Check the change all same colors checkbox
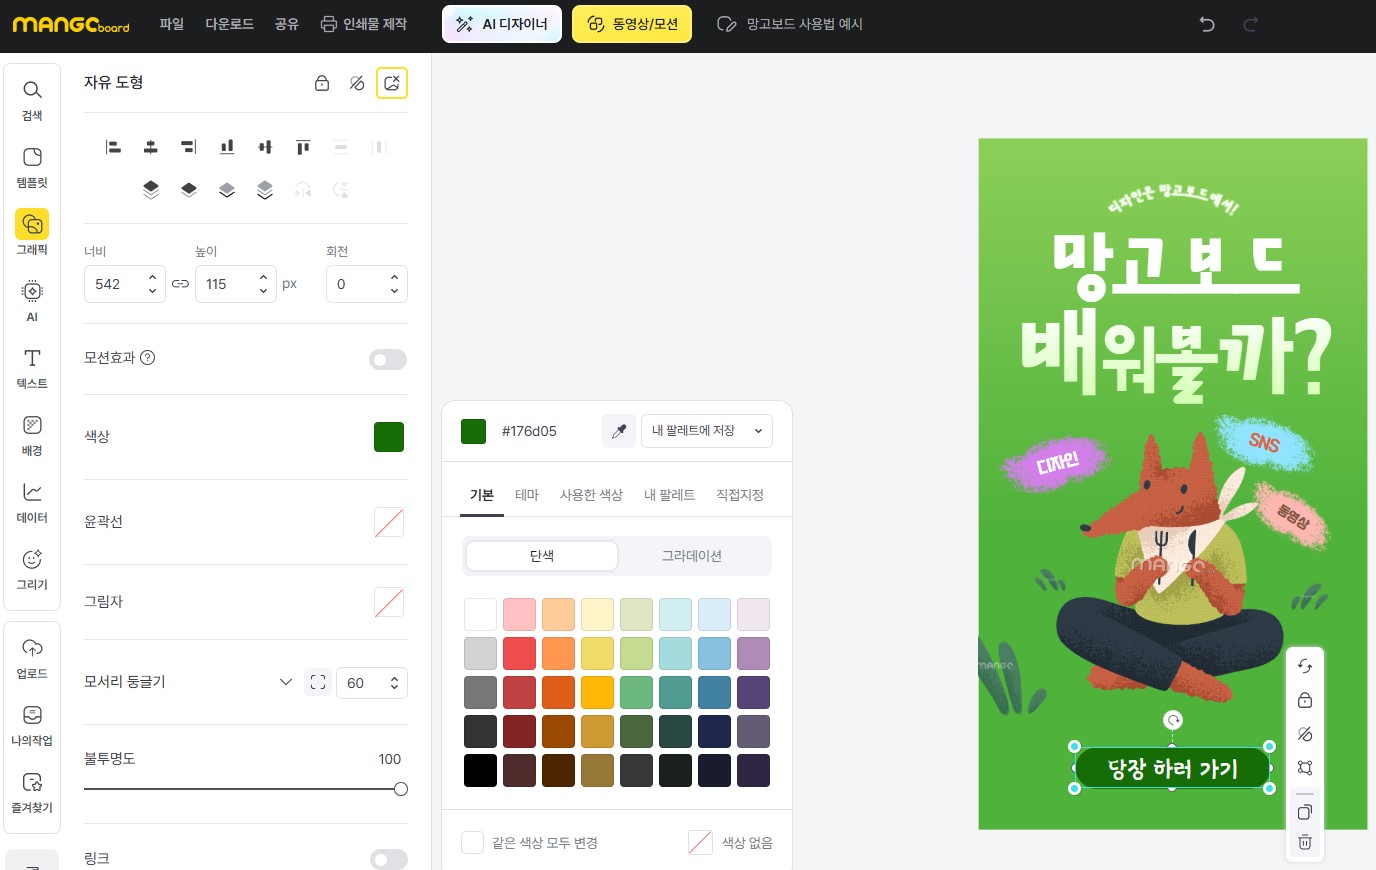The width and height of the screenshot is (1376, 870). [x=472, y=842]
